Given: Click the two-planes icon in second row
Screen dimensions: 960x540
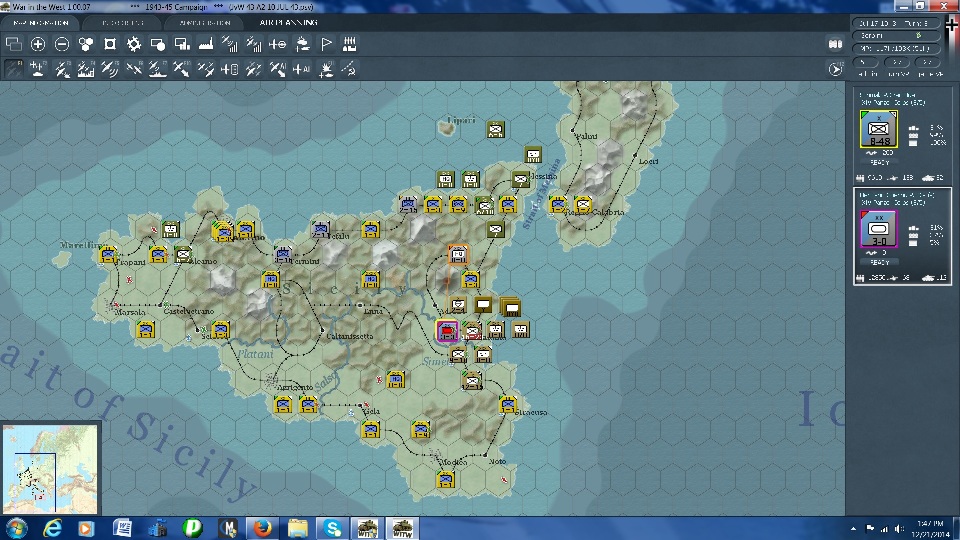Looking at the screenshot, I should (x=206, y=69).
